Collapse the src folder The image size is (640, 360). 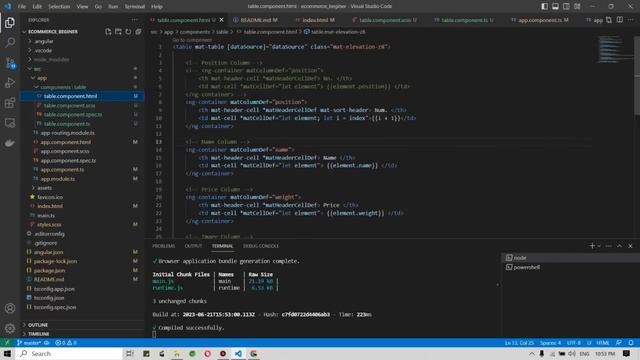(x=82, y=69)
